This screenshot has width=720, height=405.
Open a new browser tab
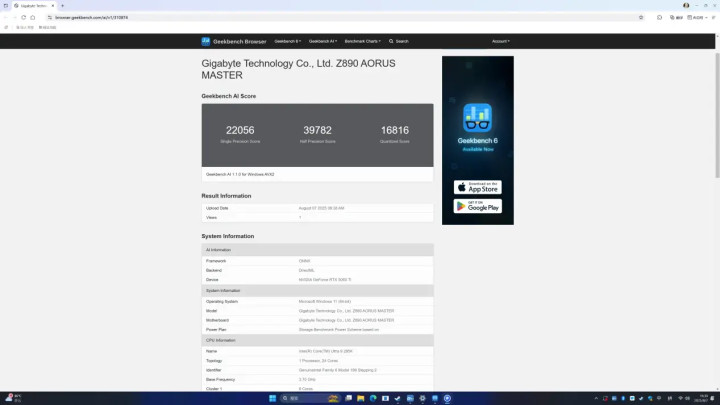coord(62,6)
